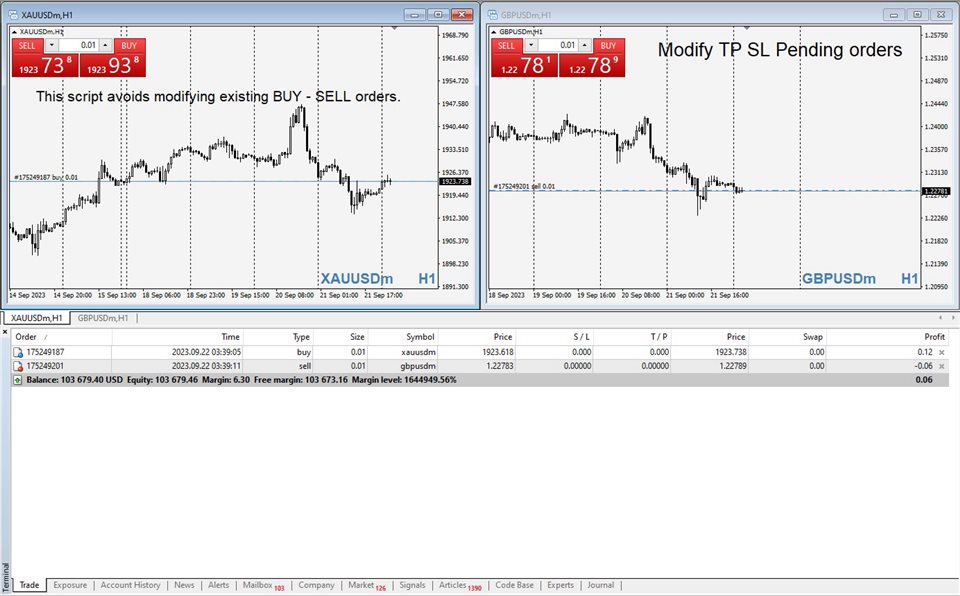Collapse one-click trading triangle on XAUUSDm chart
960x596 pixels.
coord(15,32)
